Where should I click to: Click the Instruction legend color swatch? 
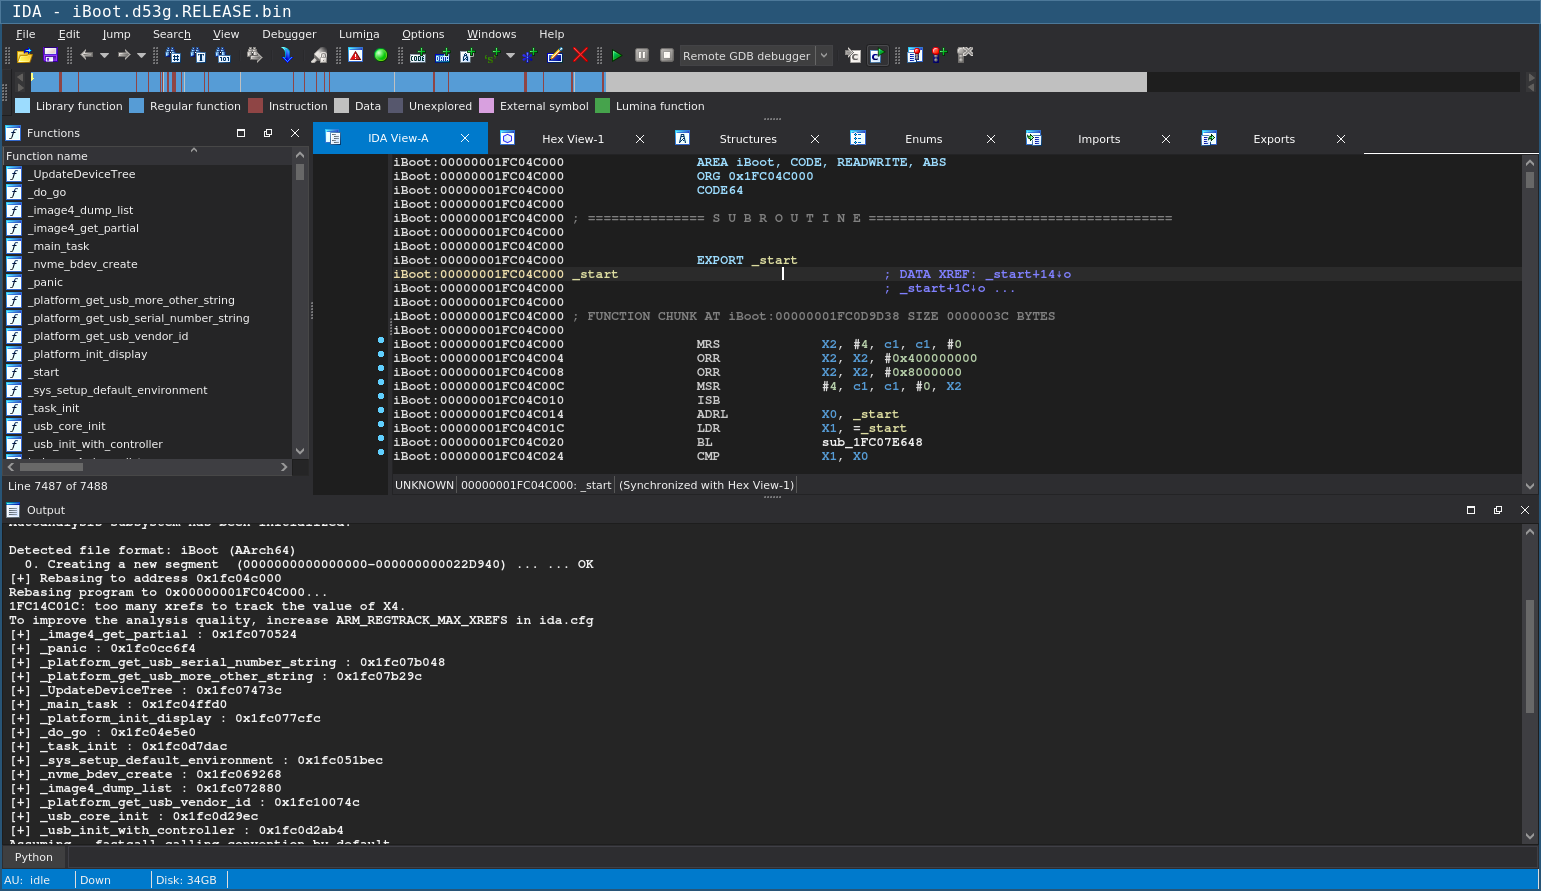tap(255, 106)
